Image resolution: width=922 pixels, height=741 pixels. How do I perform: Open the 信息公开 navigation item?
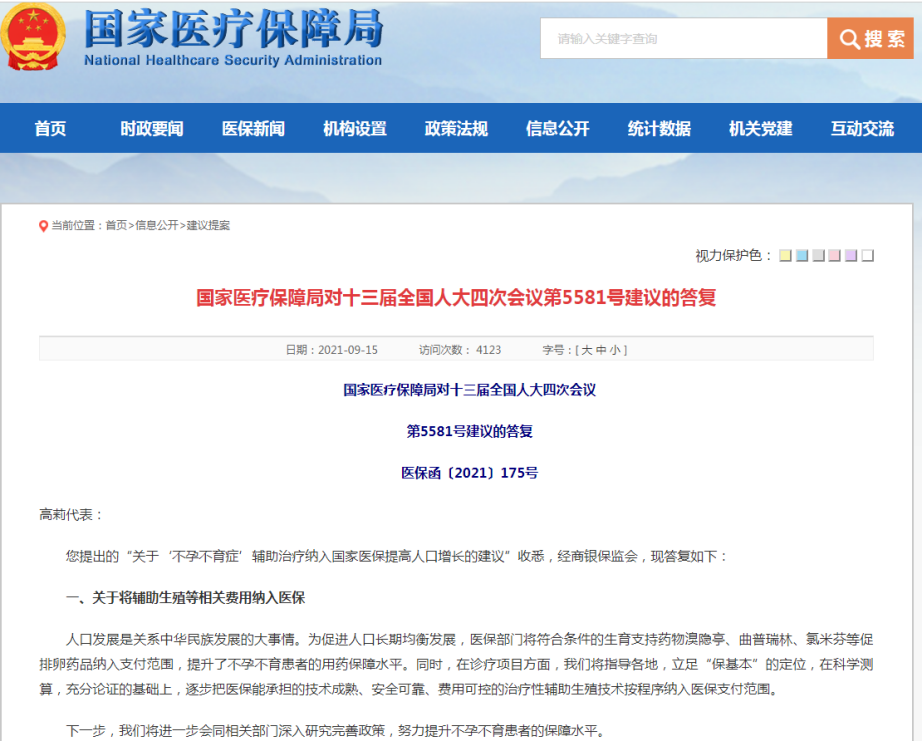click(x=557, y=128)
